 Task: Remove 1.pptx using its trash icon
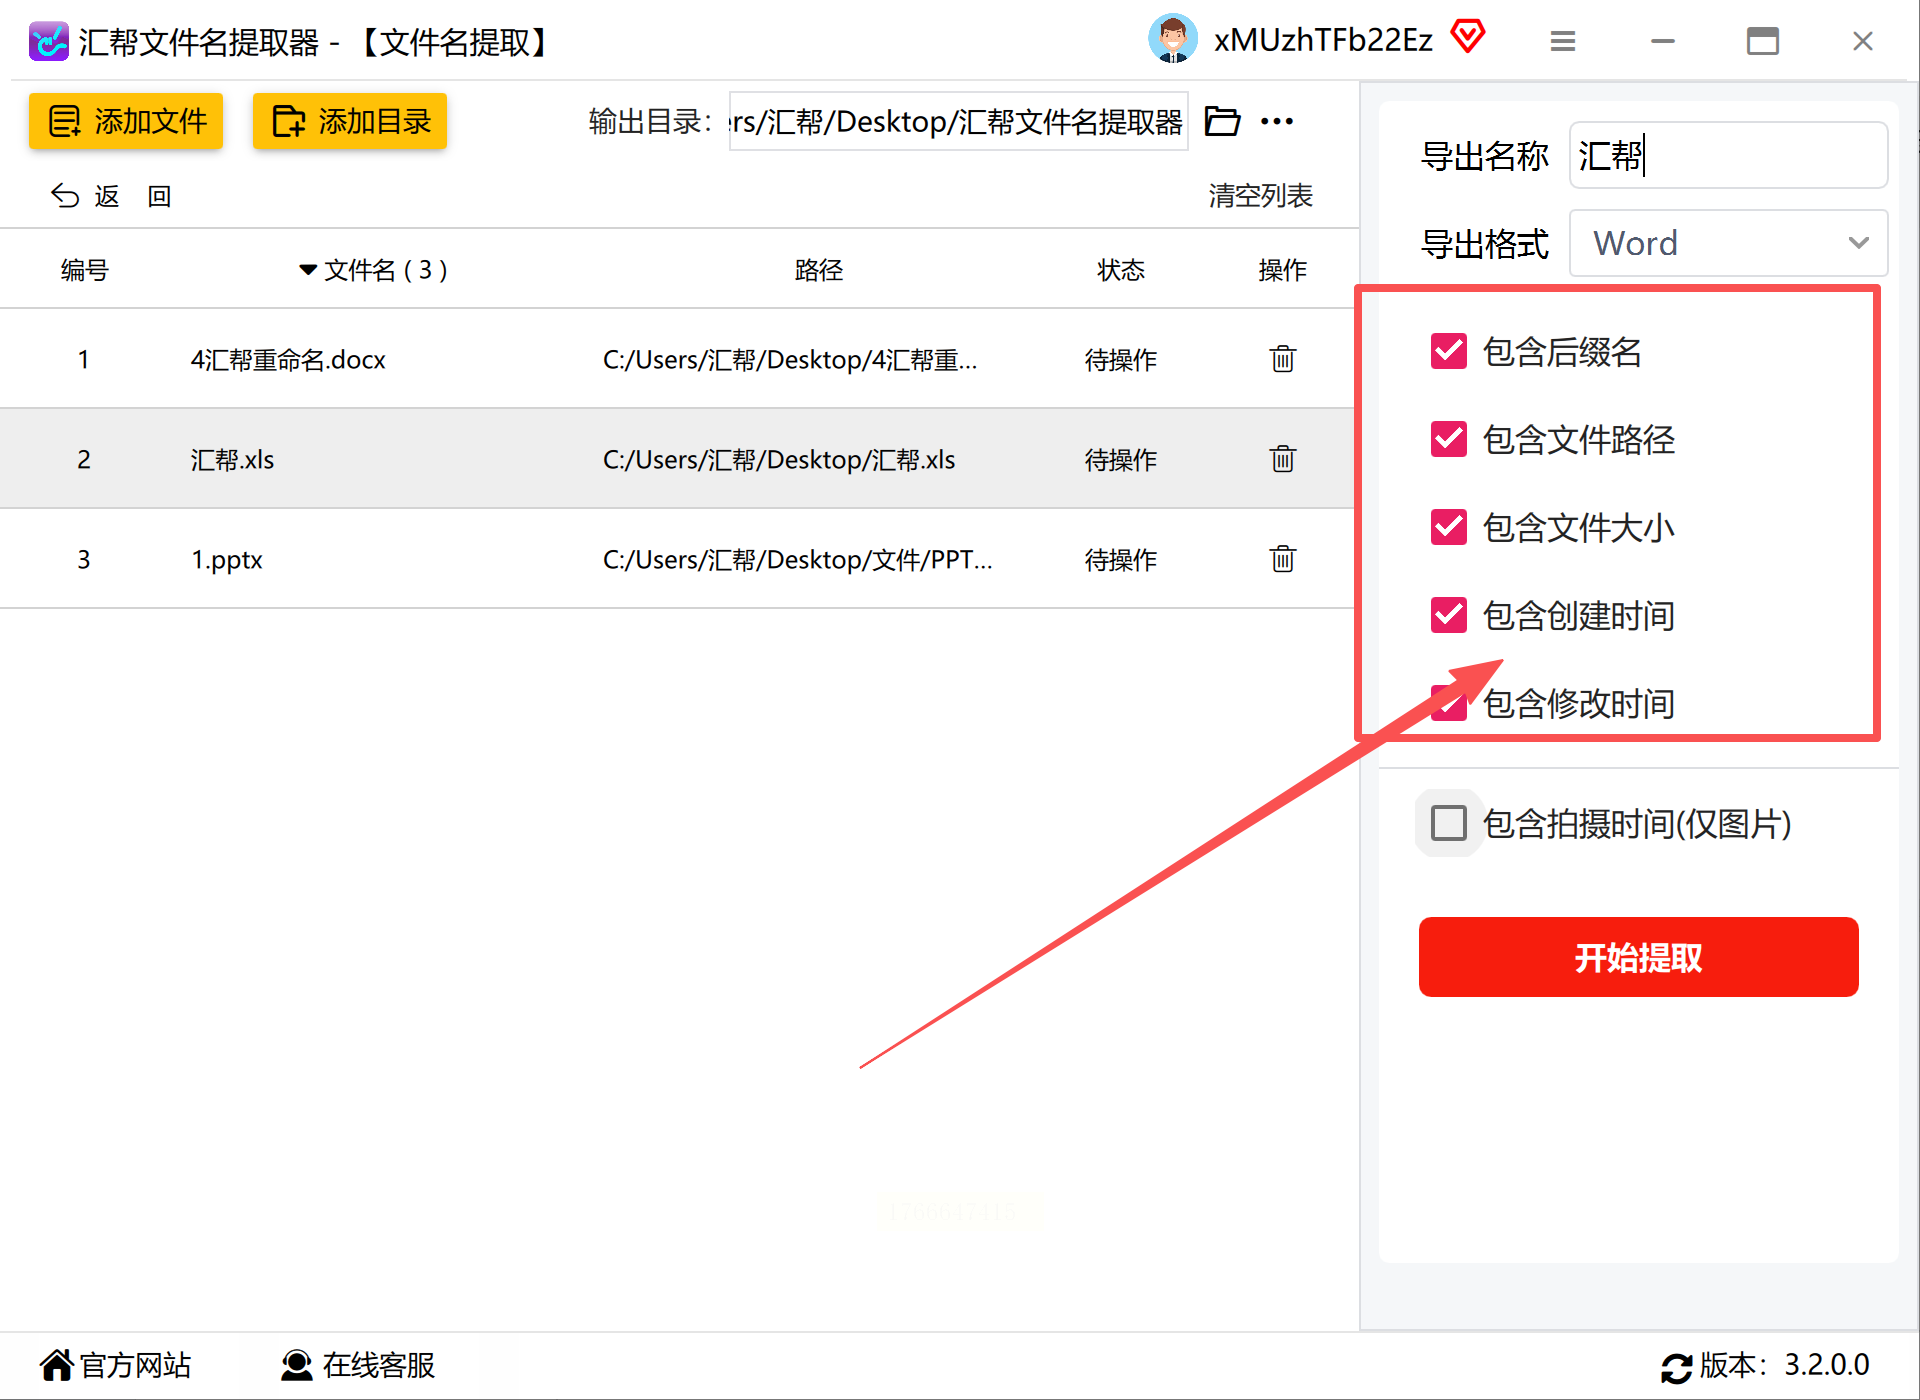pyautogui.click(x=1282, y=559)
